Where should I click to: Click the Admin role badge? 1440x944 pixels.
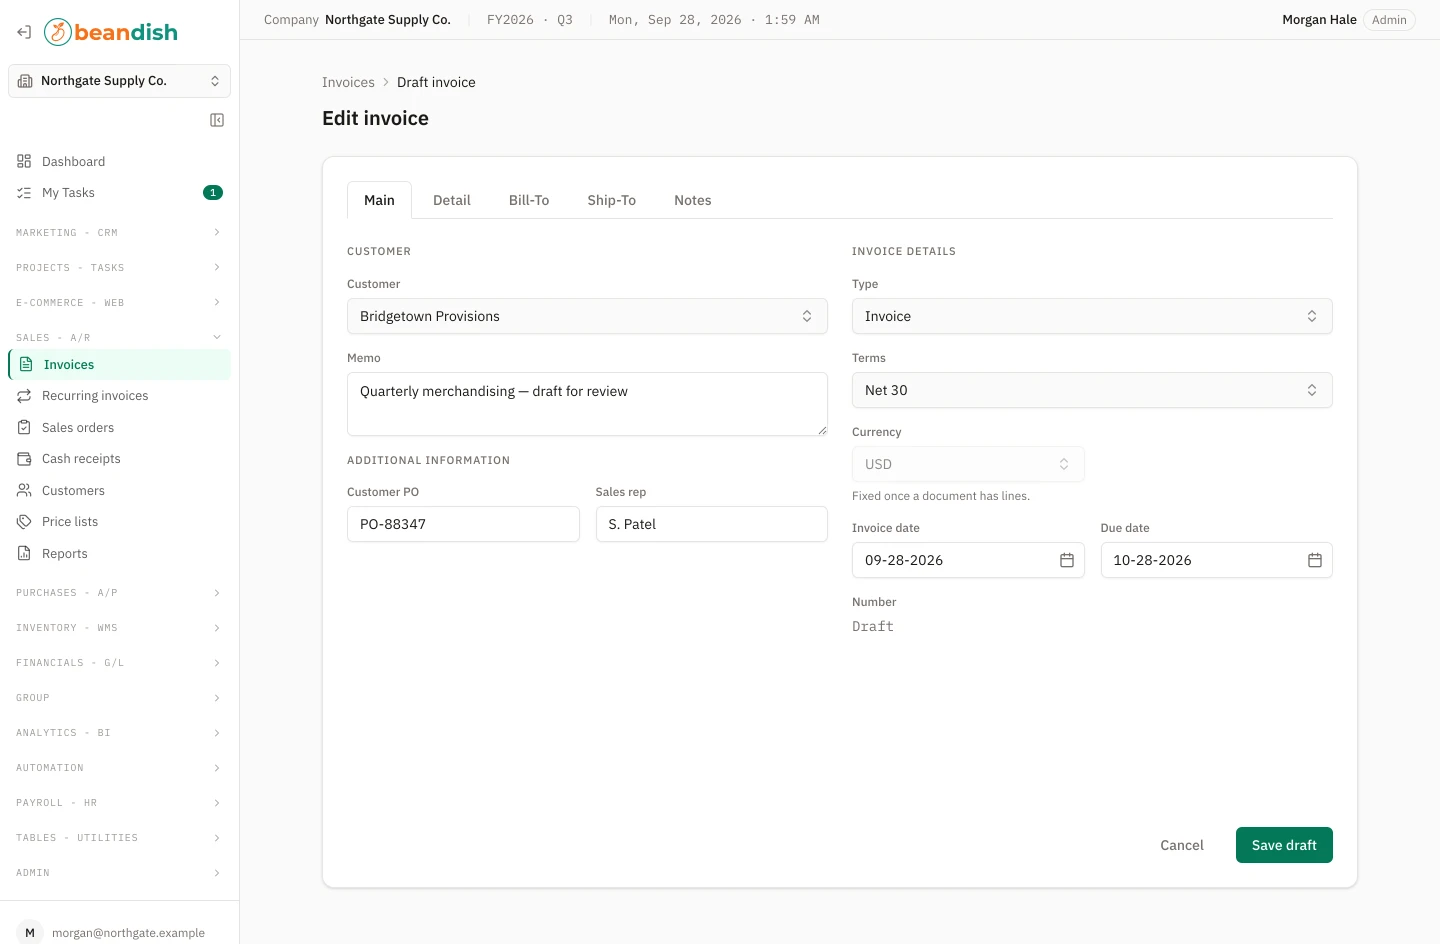pos(1389,20)
